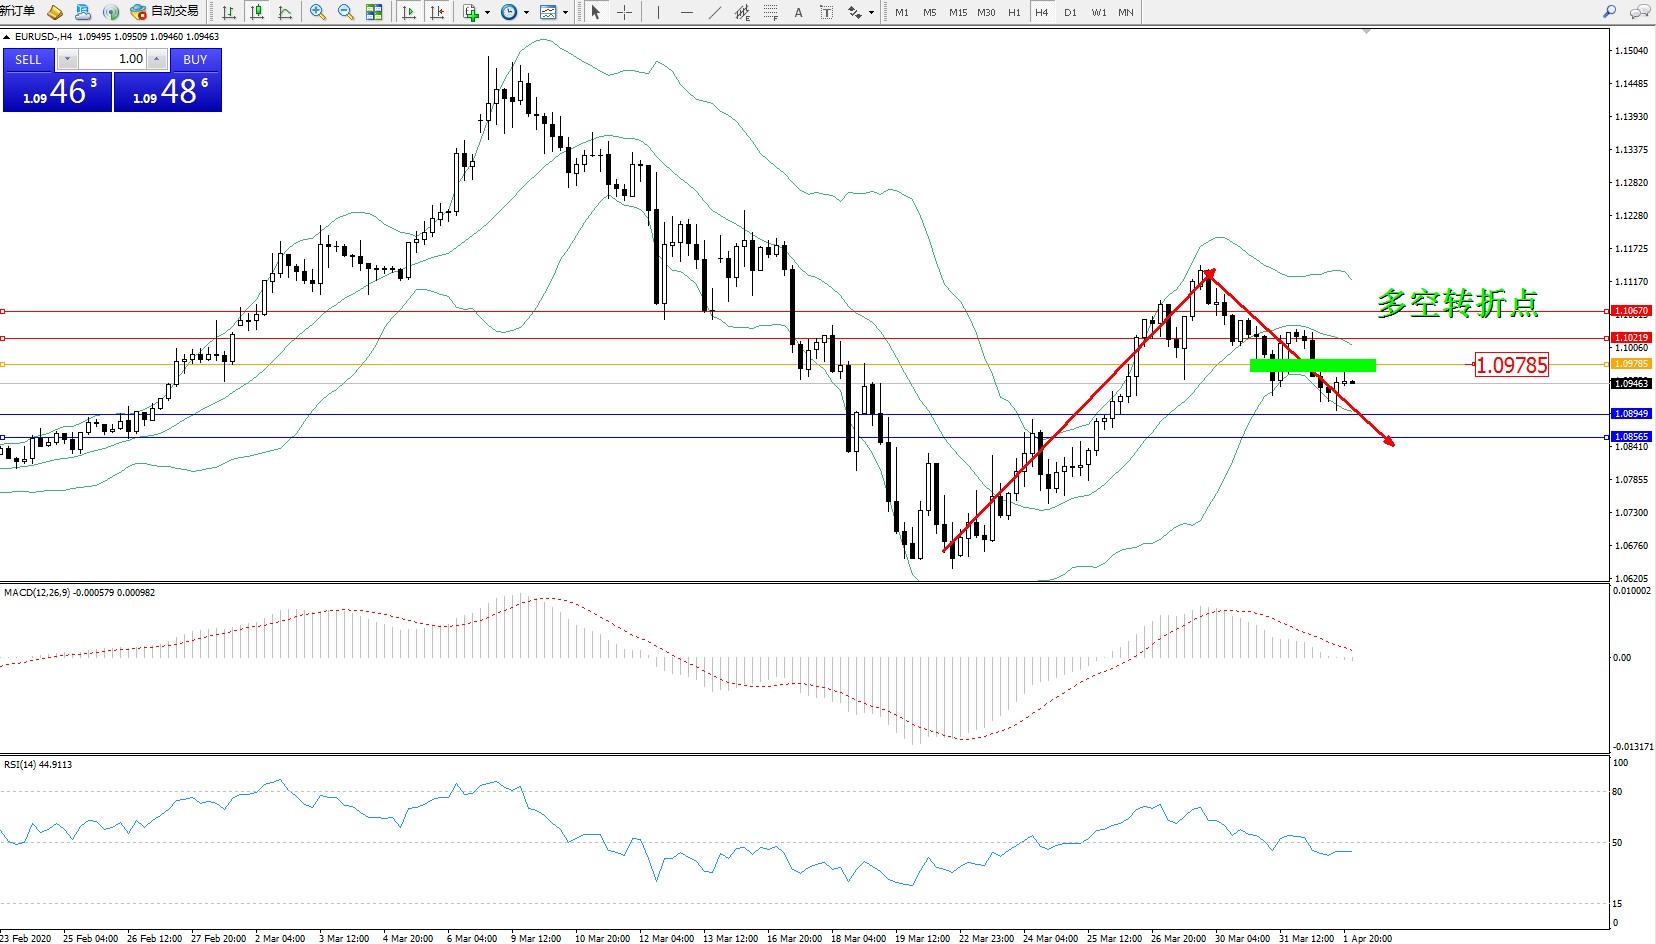Click the BUY button at 1.09486
The image size is (1656, 944).
tap(195, 59)
